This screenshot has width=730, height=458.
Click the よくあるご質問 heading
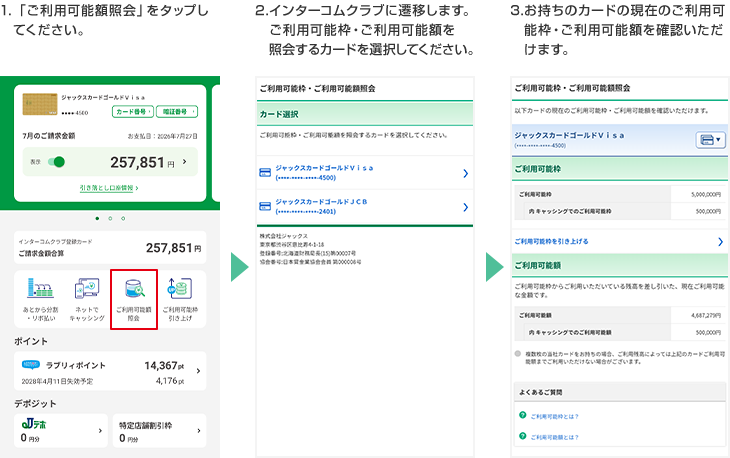[541, 392]
